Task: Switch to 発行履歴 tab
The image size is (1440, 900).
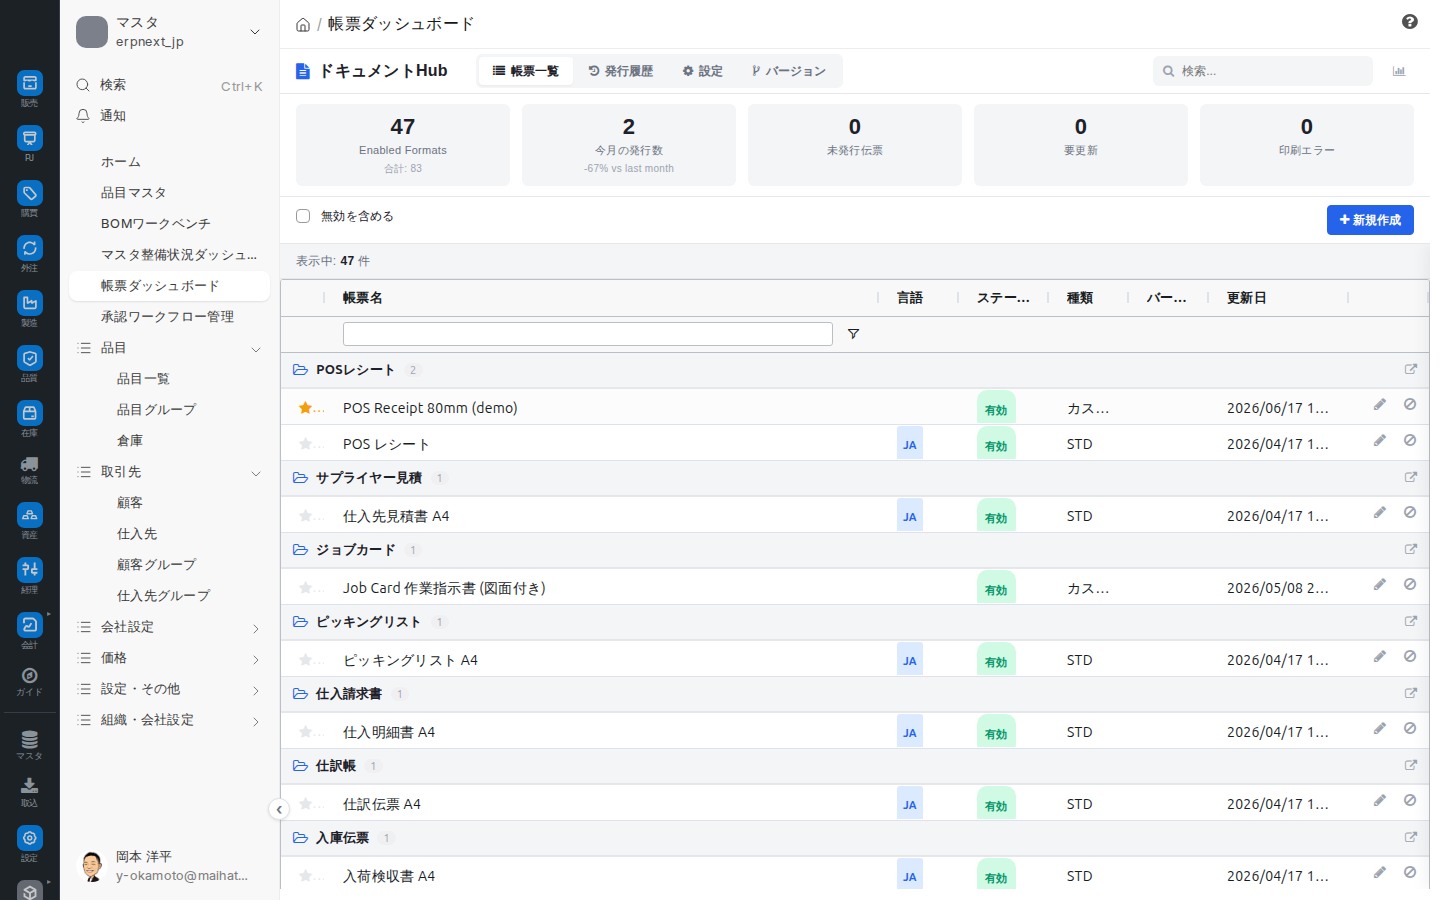Action: point(621,71)
